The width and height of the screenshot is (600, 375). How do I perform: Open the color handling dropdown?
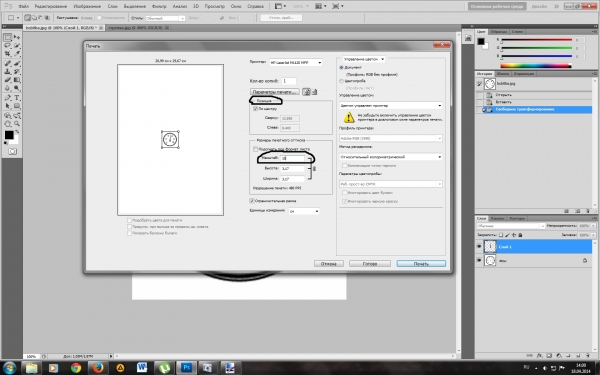coord(391,105)
